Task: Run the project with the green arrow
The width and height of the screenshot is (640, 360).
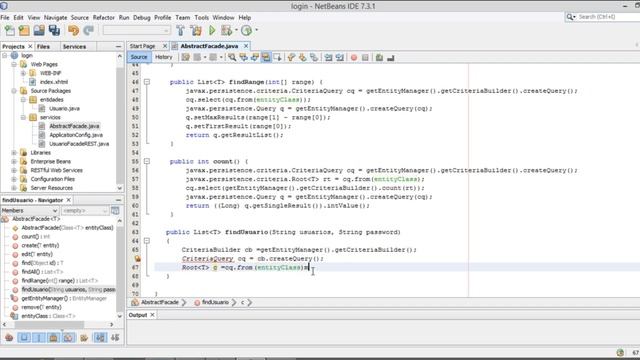Action: coord(212,30)
